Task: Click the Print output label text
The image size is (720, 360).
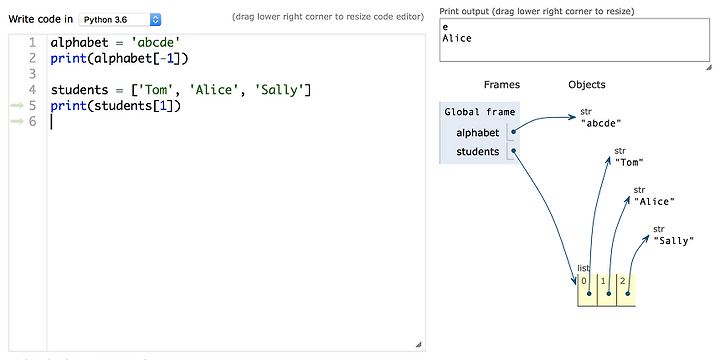Action: (537, 11)
